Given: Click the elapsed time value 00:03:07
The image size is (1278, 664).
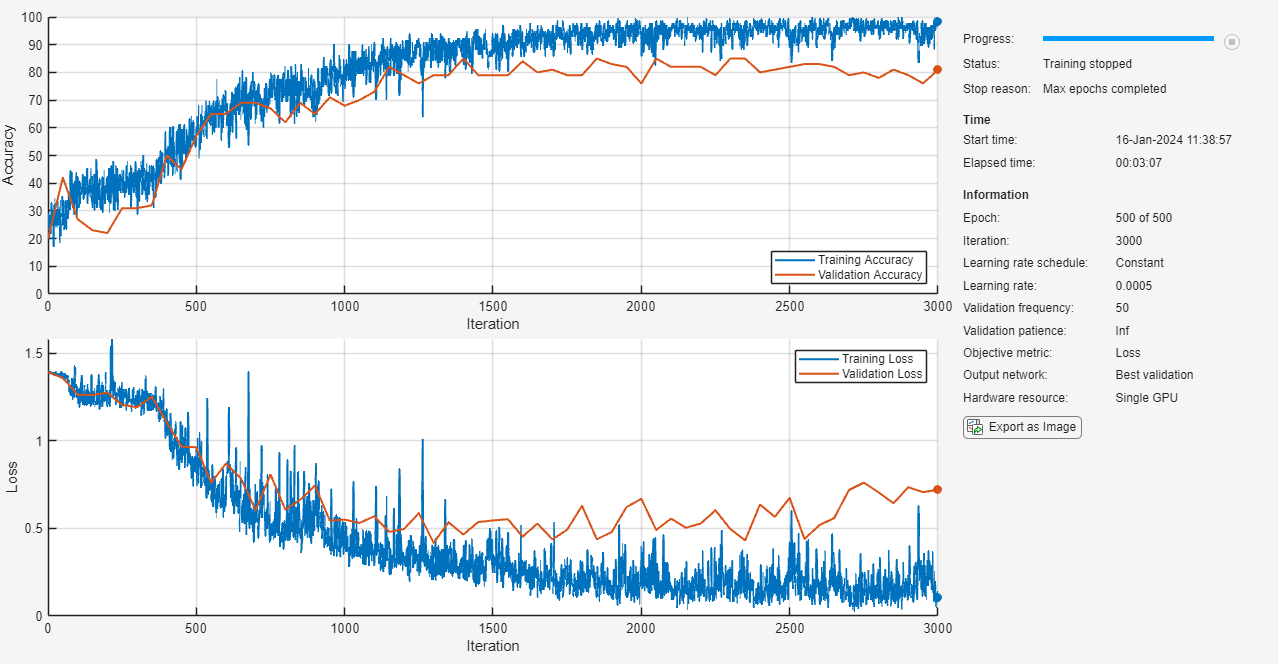Looking at the screenshot, I should point(1138,163).
